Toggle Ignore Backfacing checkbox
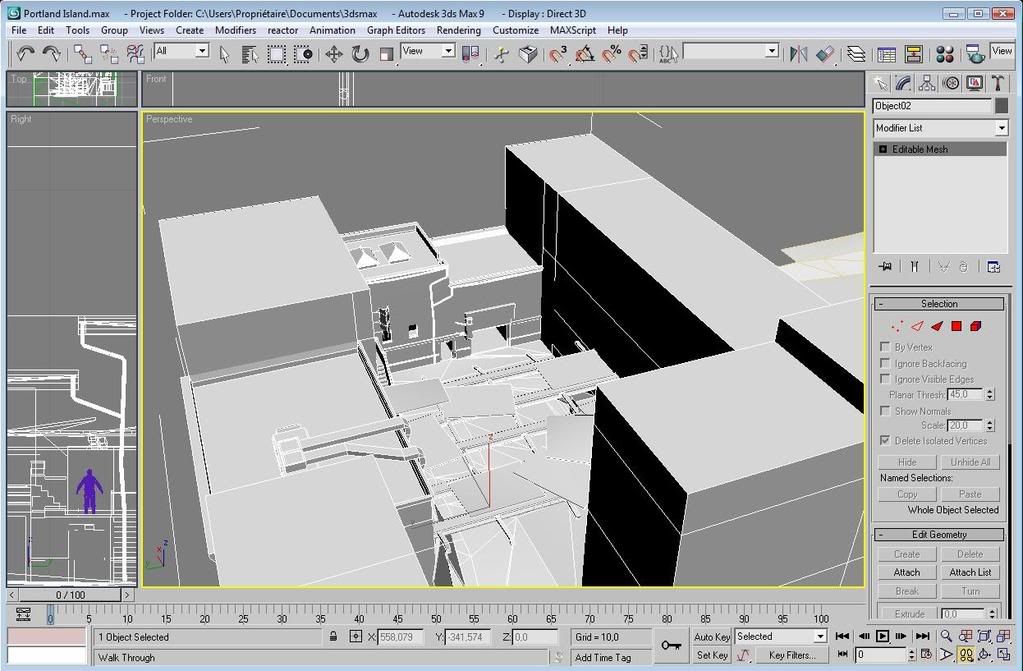1023x671 pixels. (x=885, y=363)
